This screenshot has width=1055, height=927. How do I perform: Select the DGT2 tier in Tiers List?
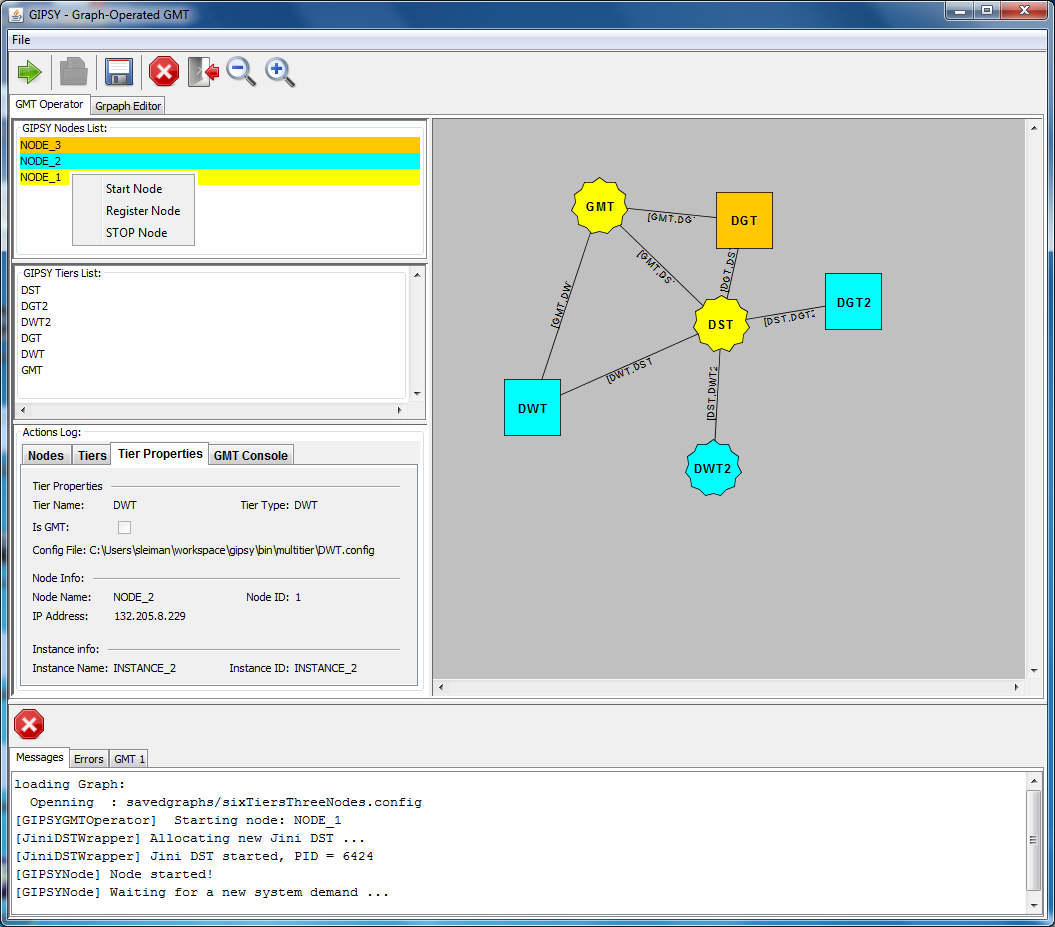point(35,306)
